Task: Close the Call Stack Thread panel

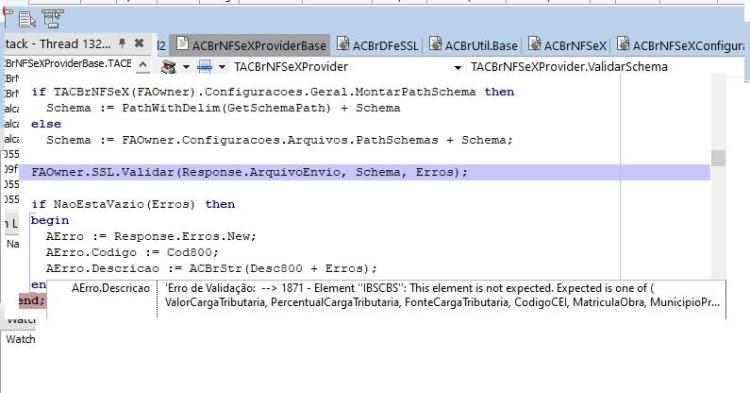Action: 139,43
